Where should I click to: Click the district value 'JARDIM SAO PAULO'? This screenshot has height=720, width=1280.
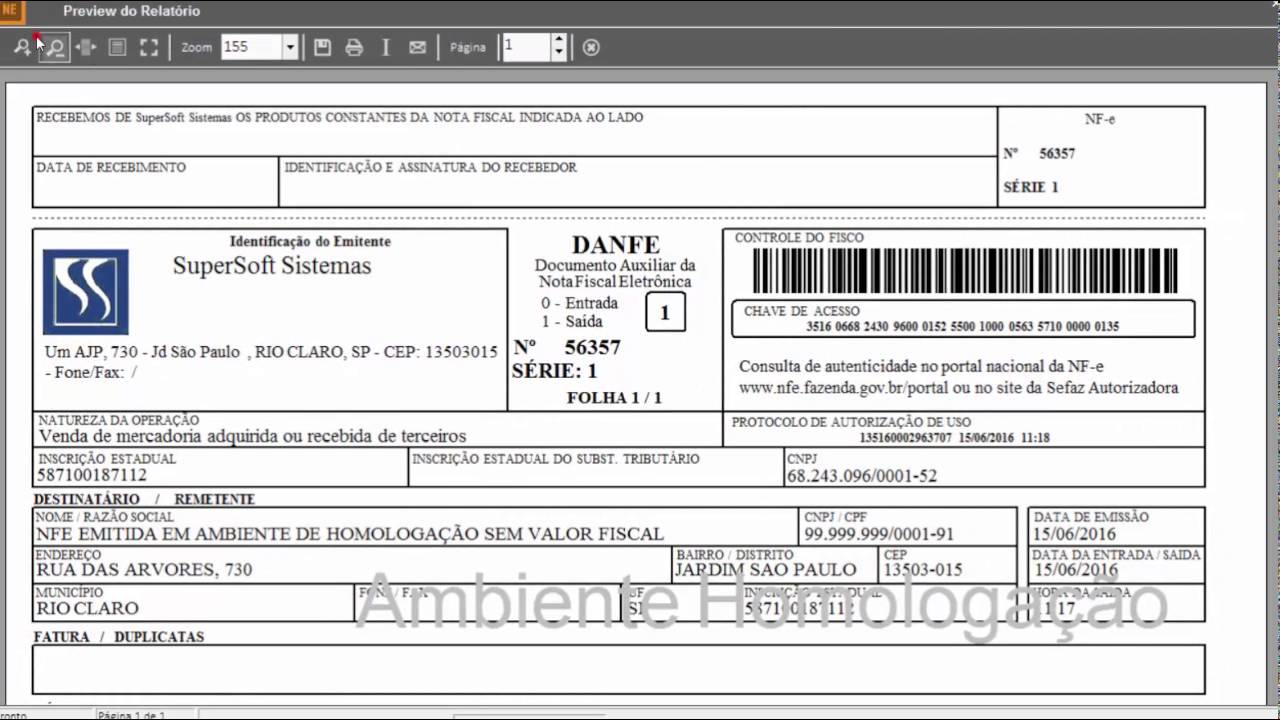(766, 570)
